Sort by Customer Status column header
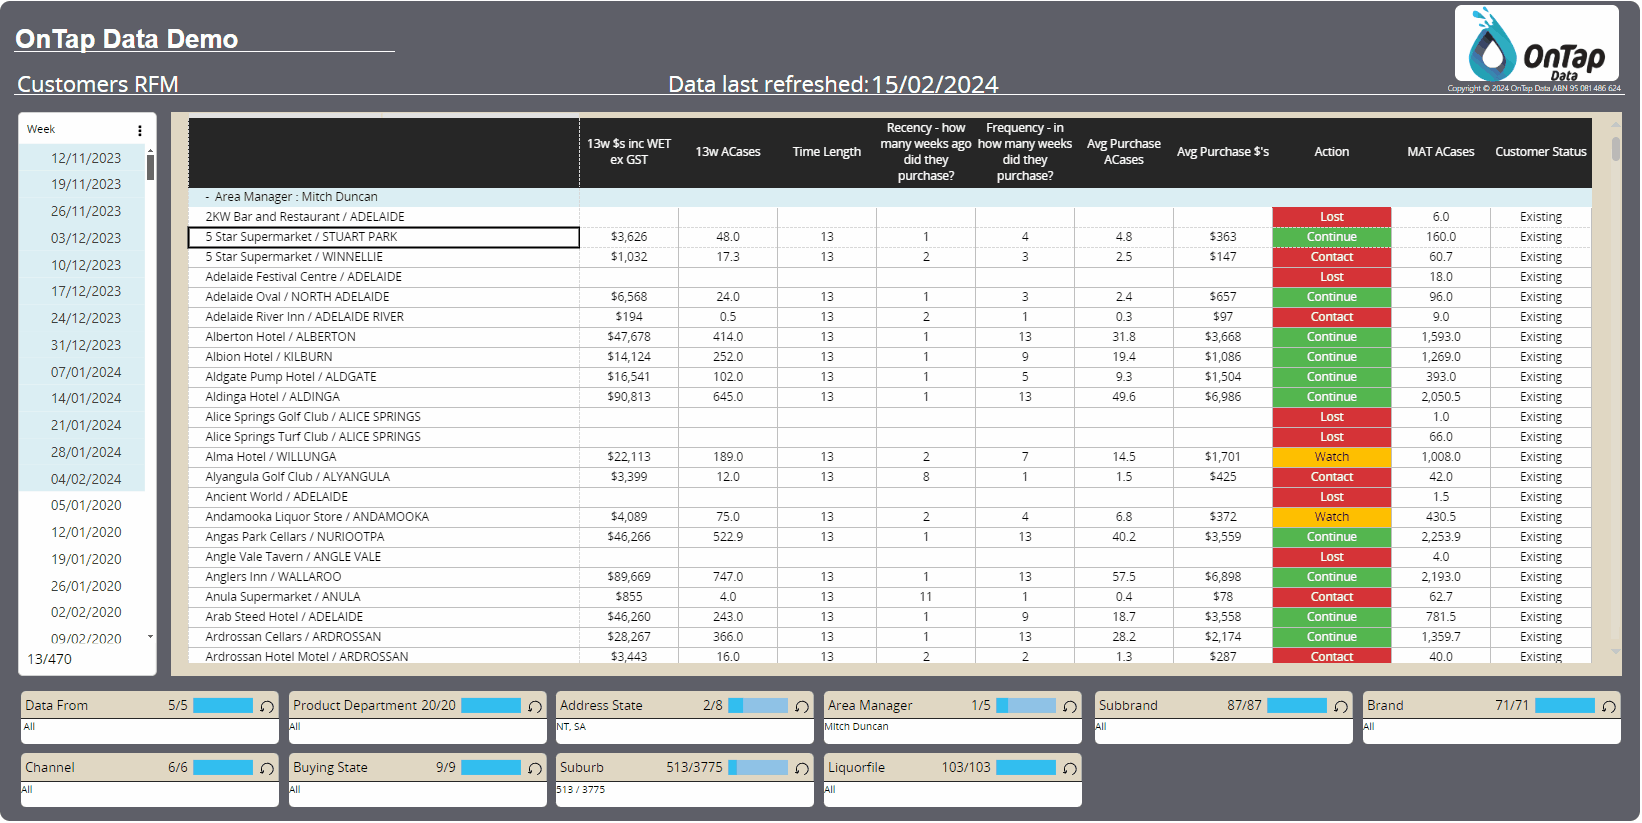Screen dimensions: 1642x823 coord(1540,152)
